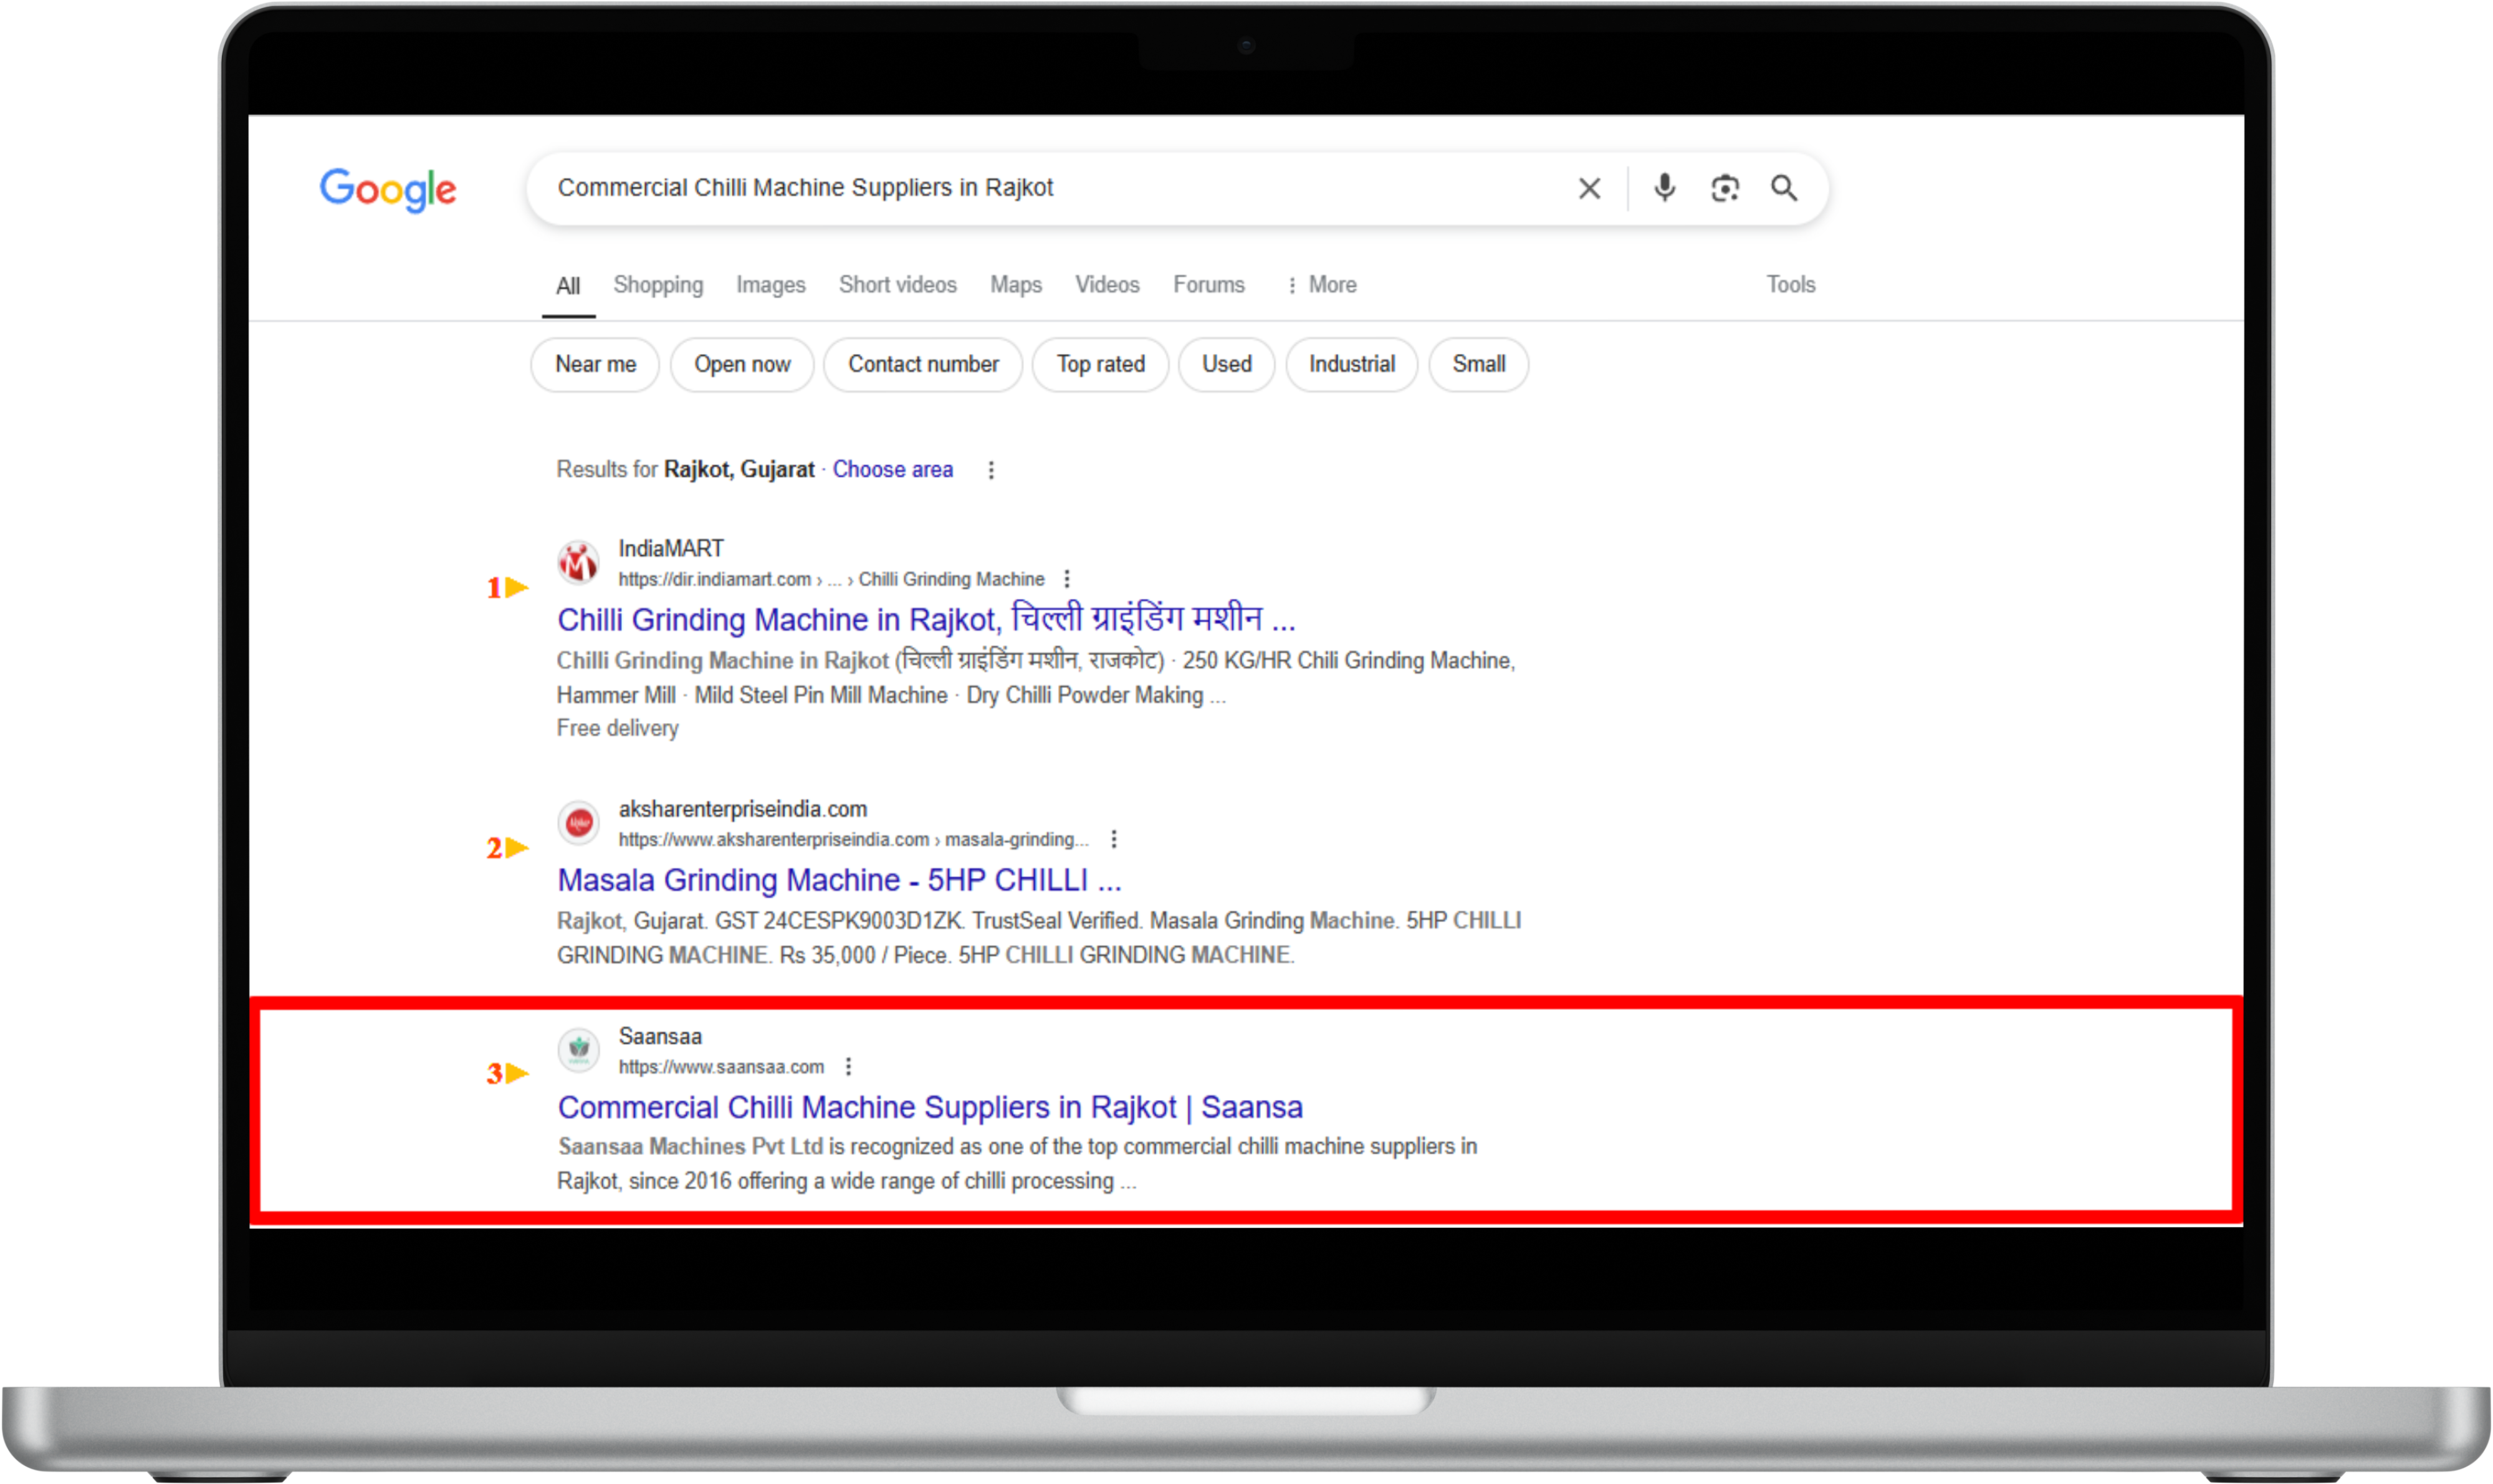2493x1484 pixels.
Task: Apply the Small filter chip
Action: pyautogui.click(x=1478, y=364)
